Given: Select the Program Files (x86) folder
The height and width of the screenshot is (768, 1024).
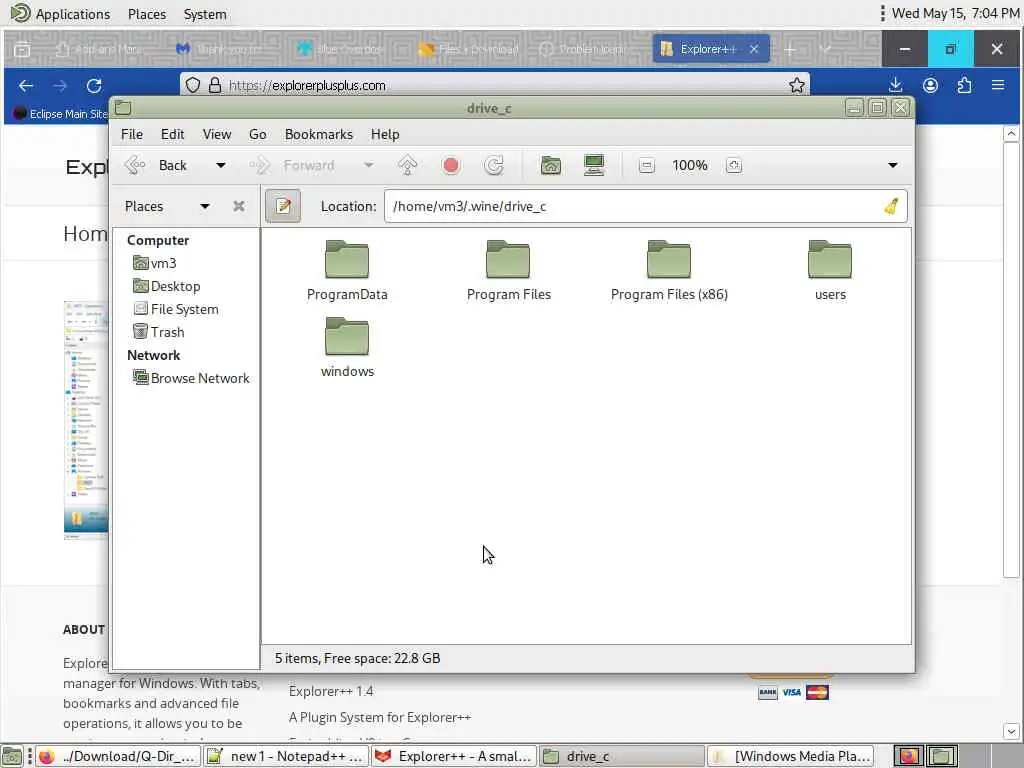Looking at the screenshot, I should point(669,270).
